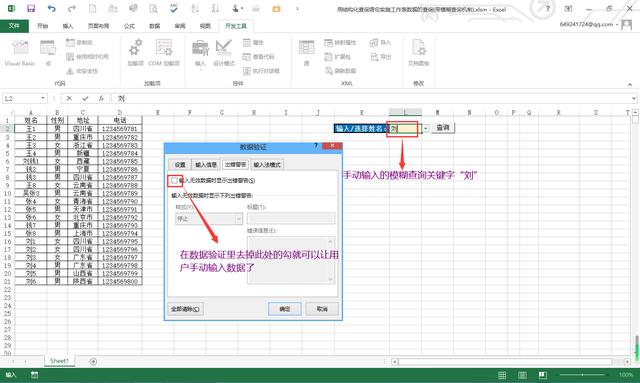Refresh XML data (刷新数据)
The height and width of the screenshot is (383, 640).
tap(340, 71)
